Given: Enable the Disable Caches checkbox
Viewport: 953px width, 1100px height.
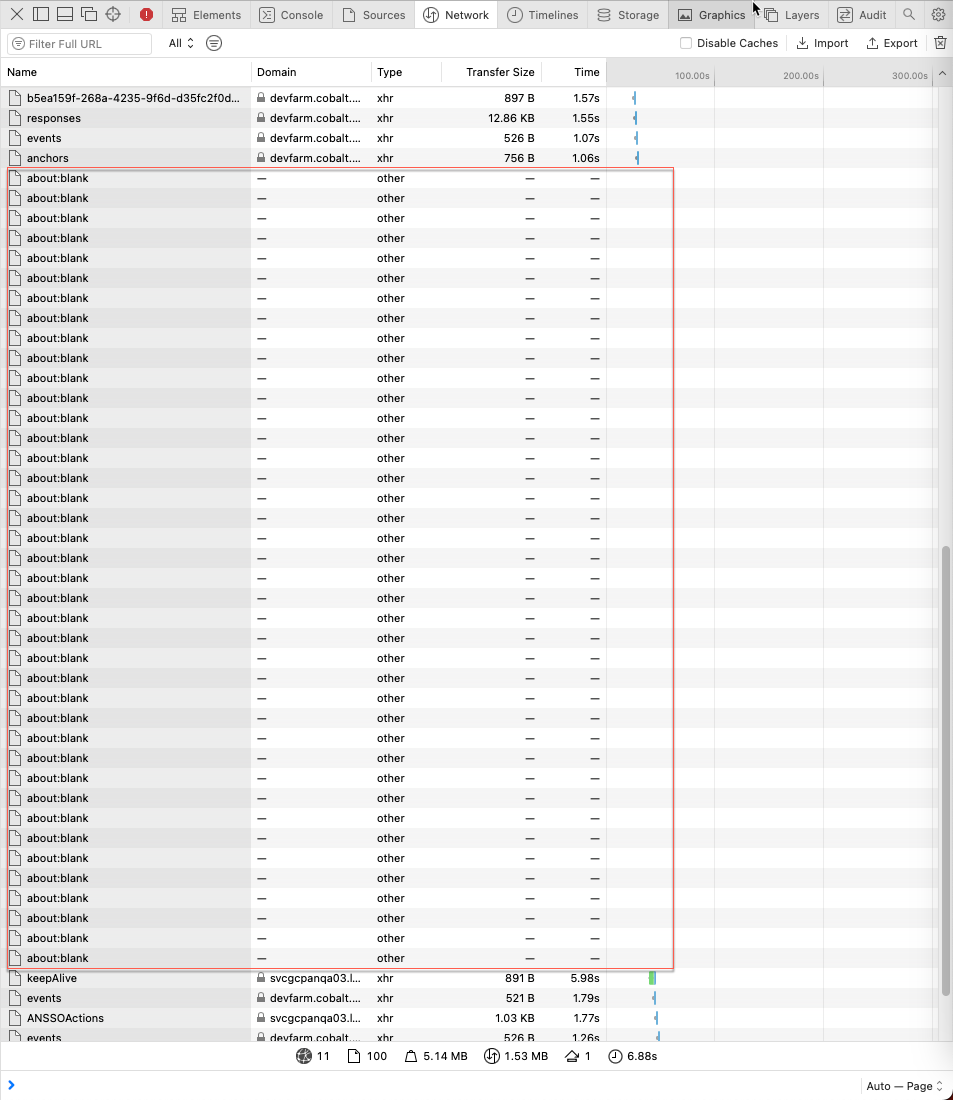Looking at the screenshot, I should tap(686, 43).
